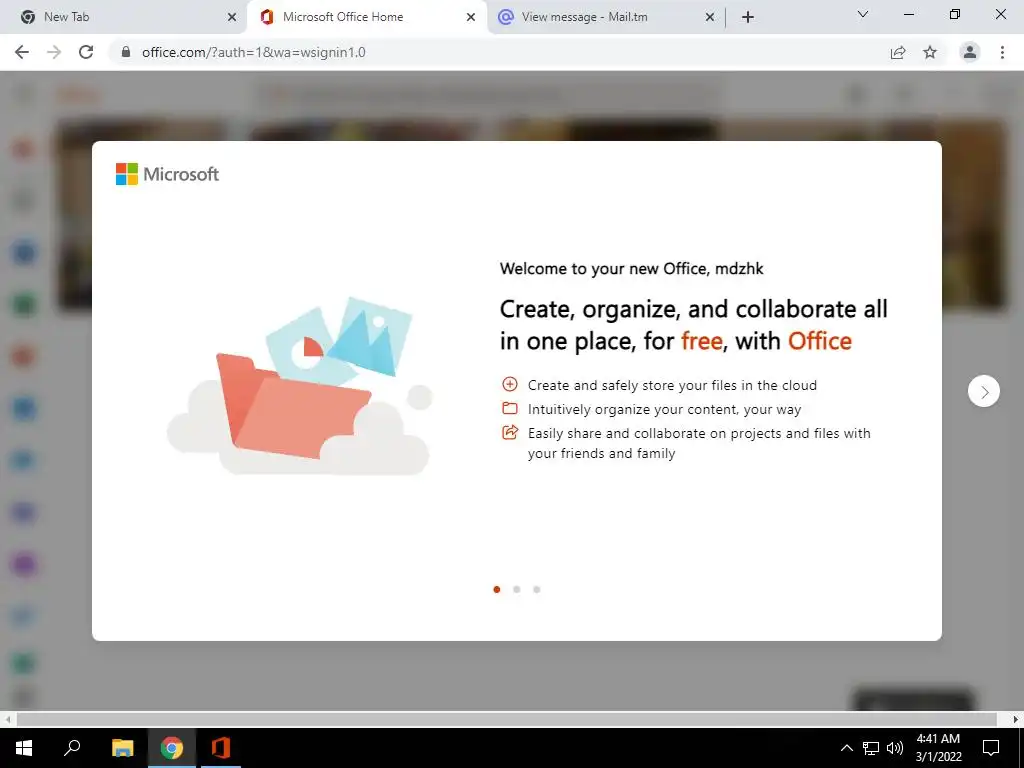Click the 'Intuitively organize' folder icon
1024x768 pixels.
(509, 408)
